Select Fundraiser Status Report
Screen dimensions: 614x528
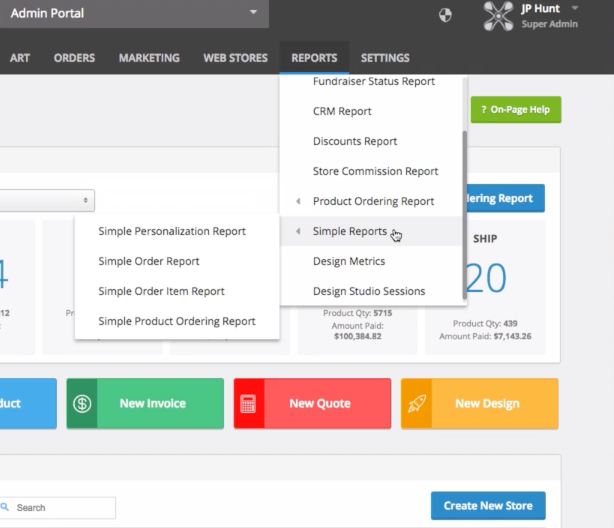point(374,81)
